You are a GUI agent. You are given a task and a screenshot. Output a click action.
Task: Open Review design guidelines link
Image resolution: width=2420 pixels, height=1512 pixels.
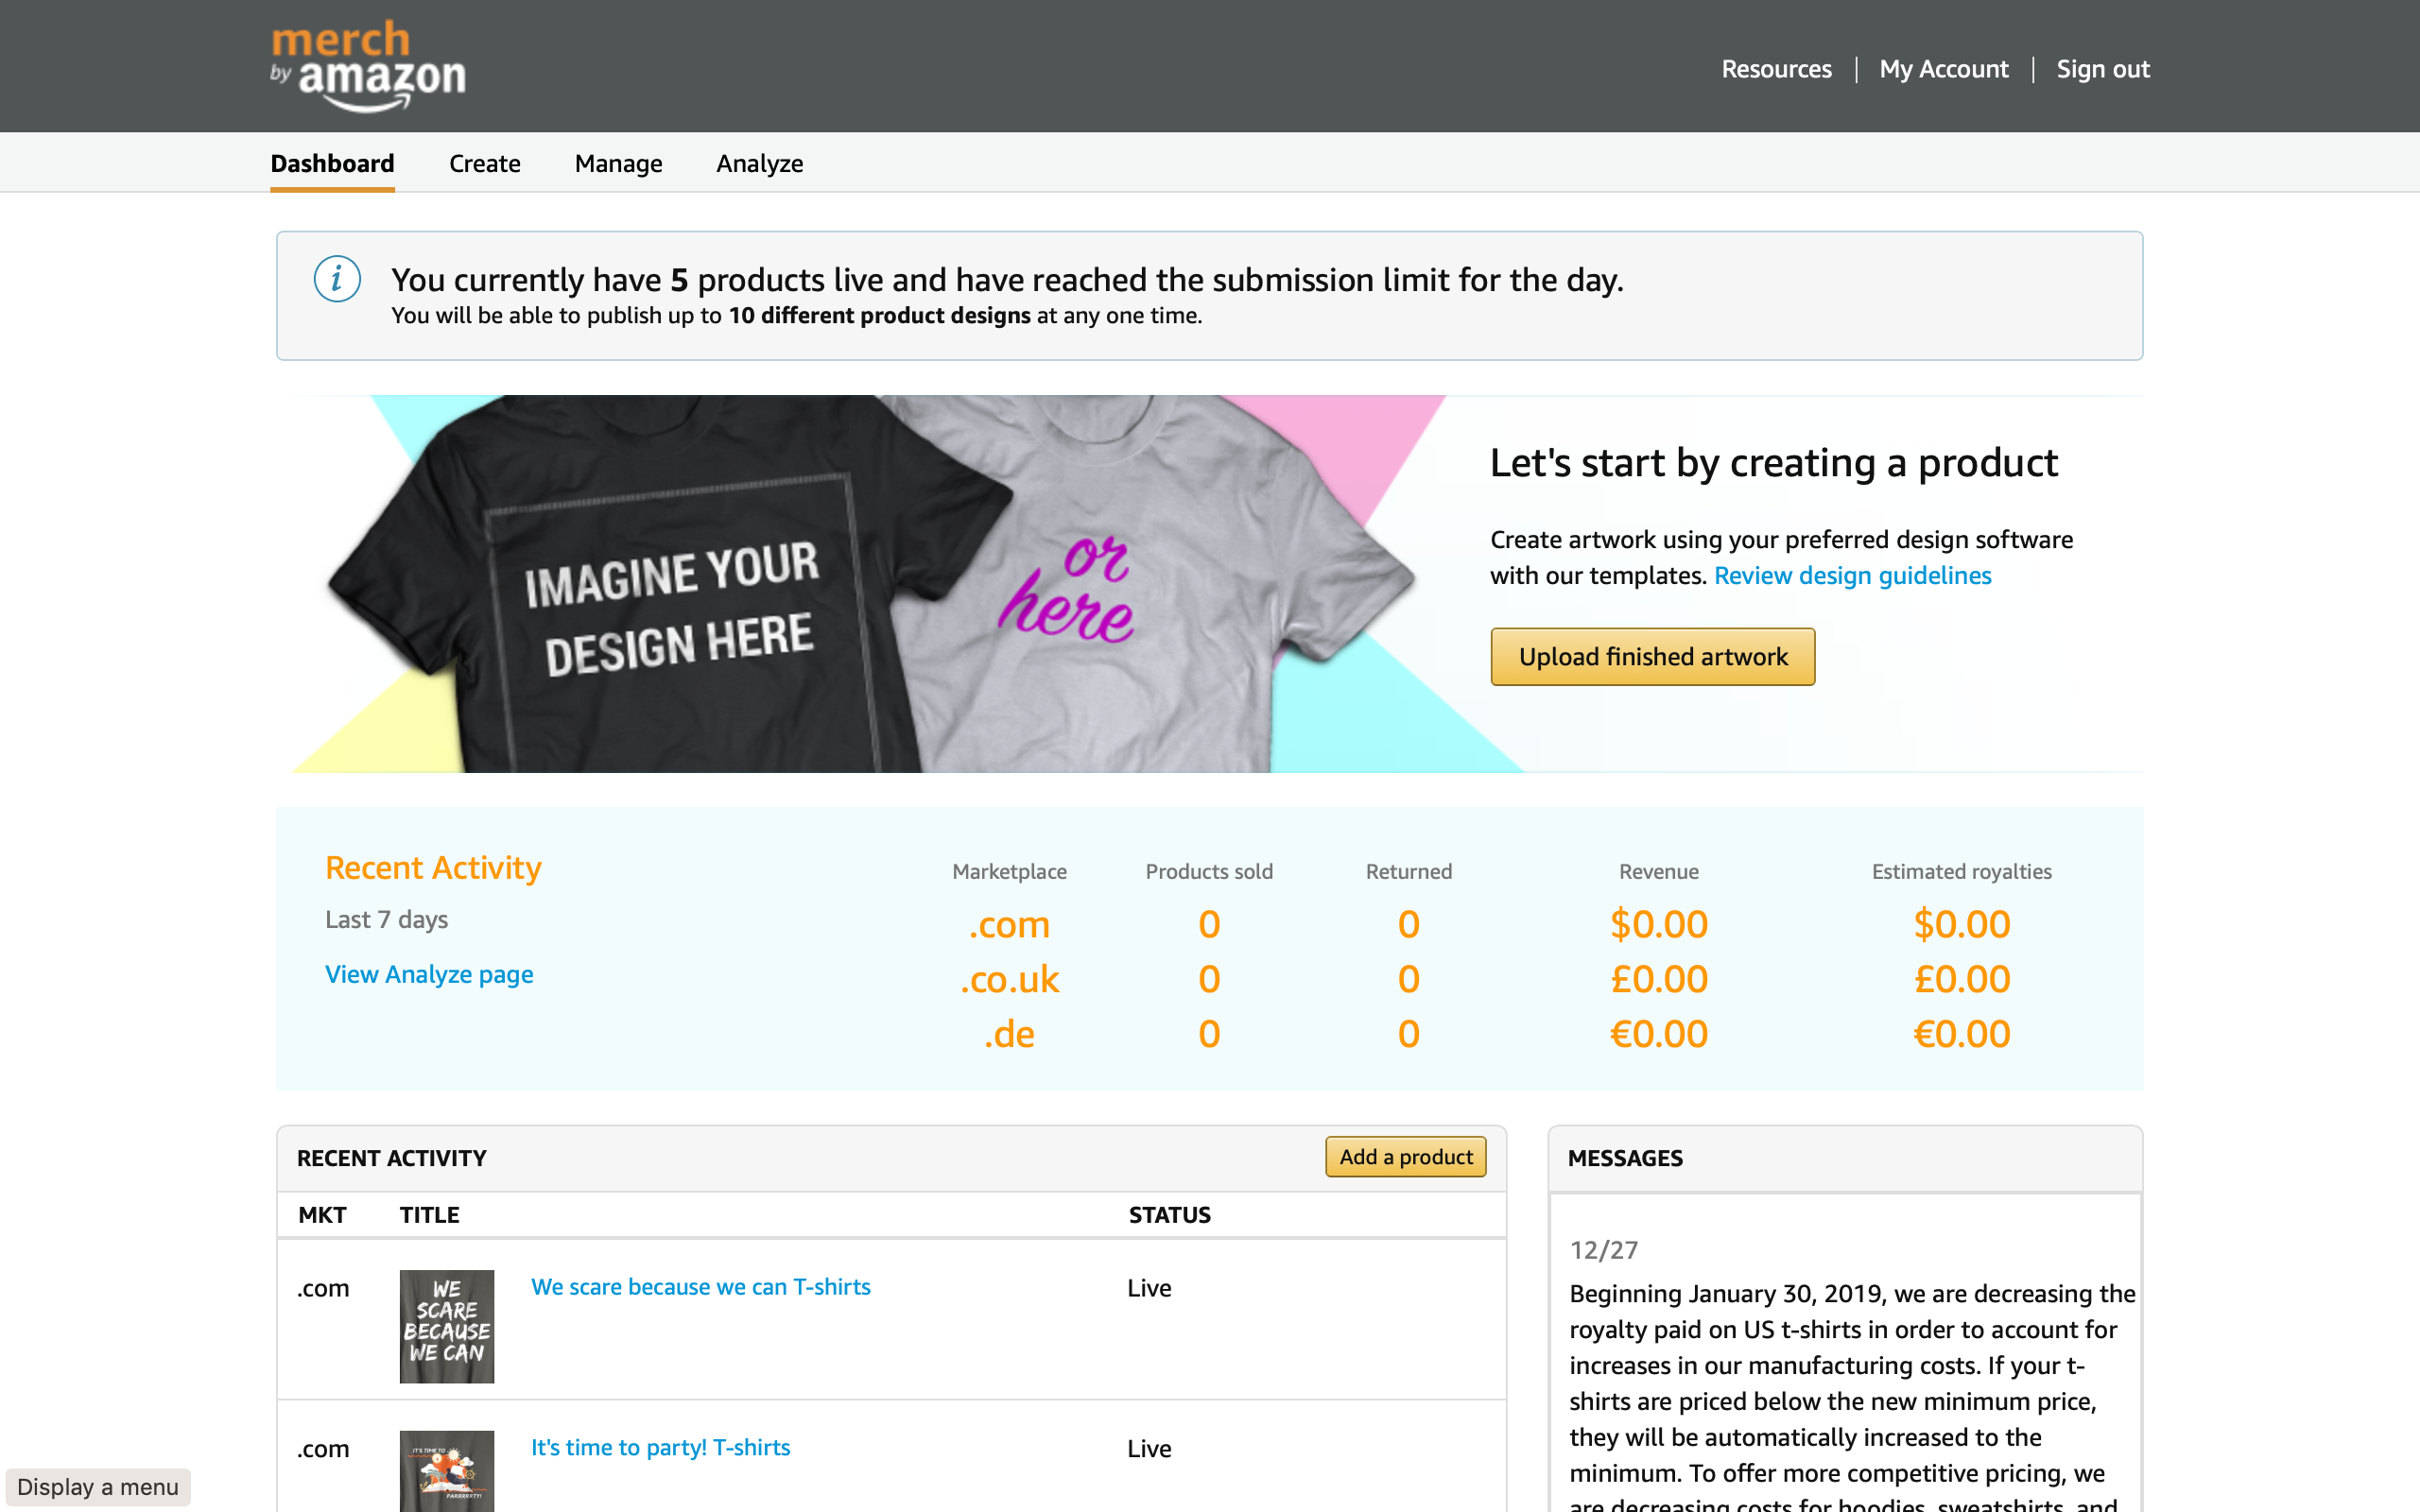point(1852,576)
